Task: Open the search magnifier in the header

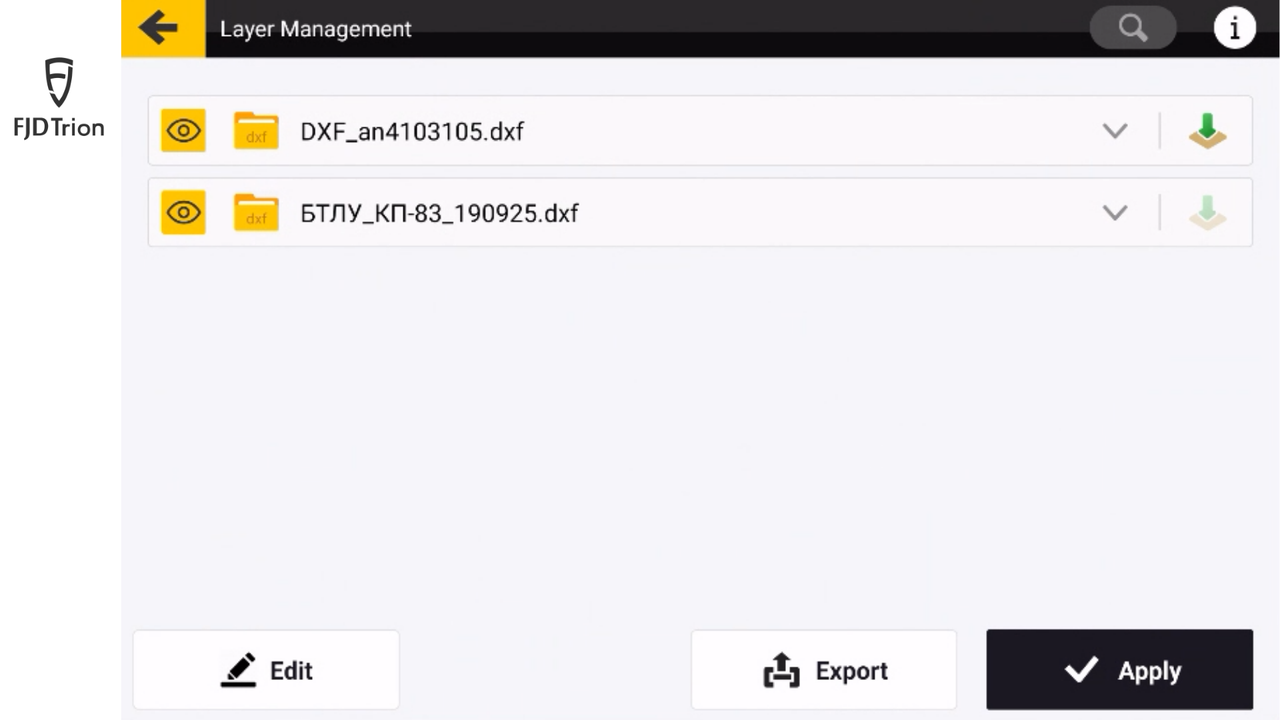Action: tap(1133, 29)
